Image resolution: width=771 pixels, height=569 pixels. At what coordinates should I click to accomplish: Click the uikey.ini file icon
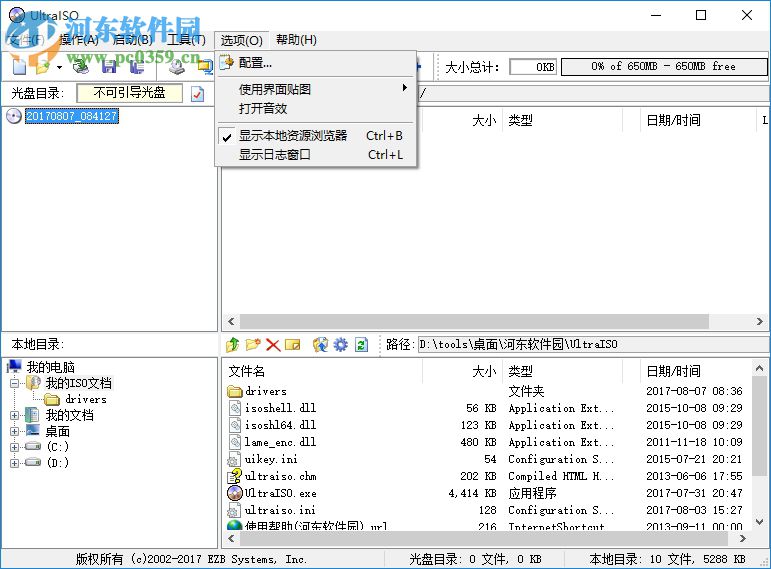pyautogui.click(x=234, y=459)
